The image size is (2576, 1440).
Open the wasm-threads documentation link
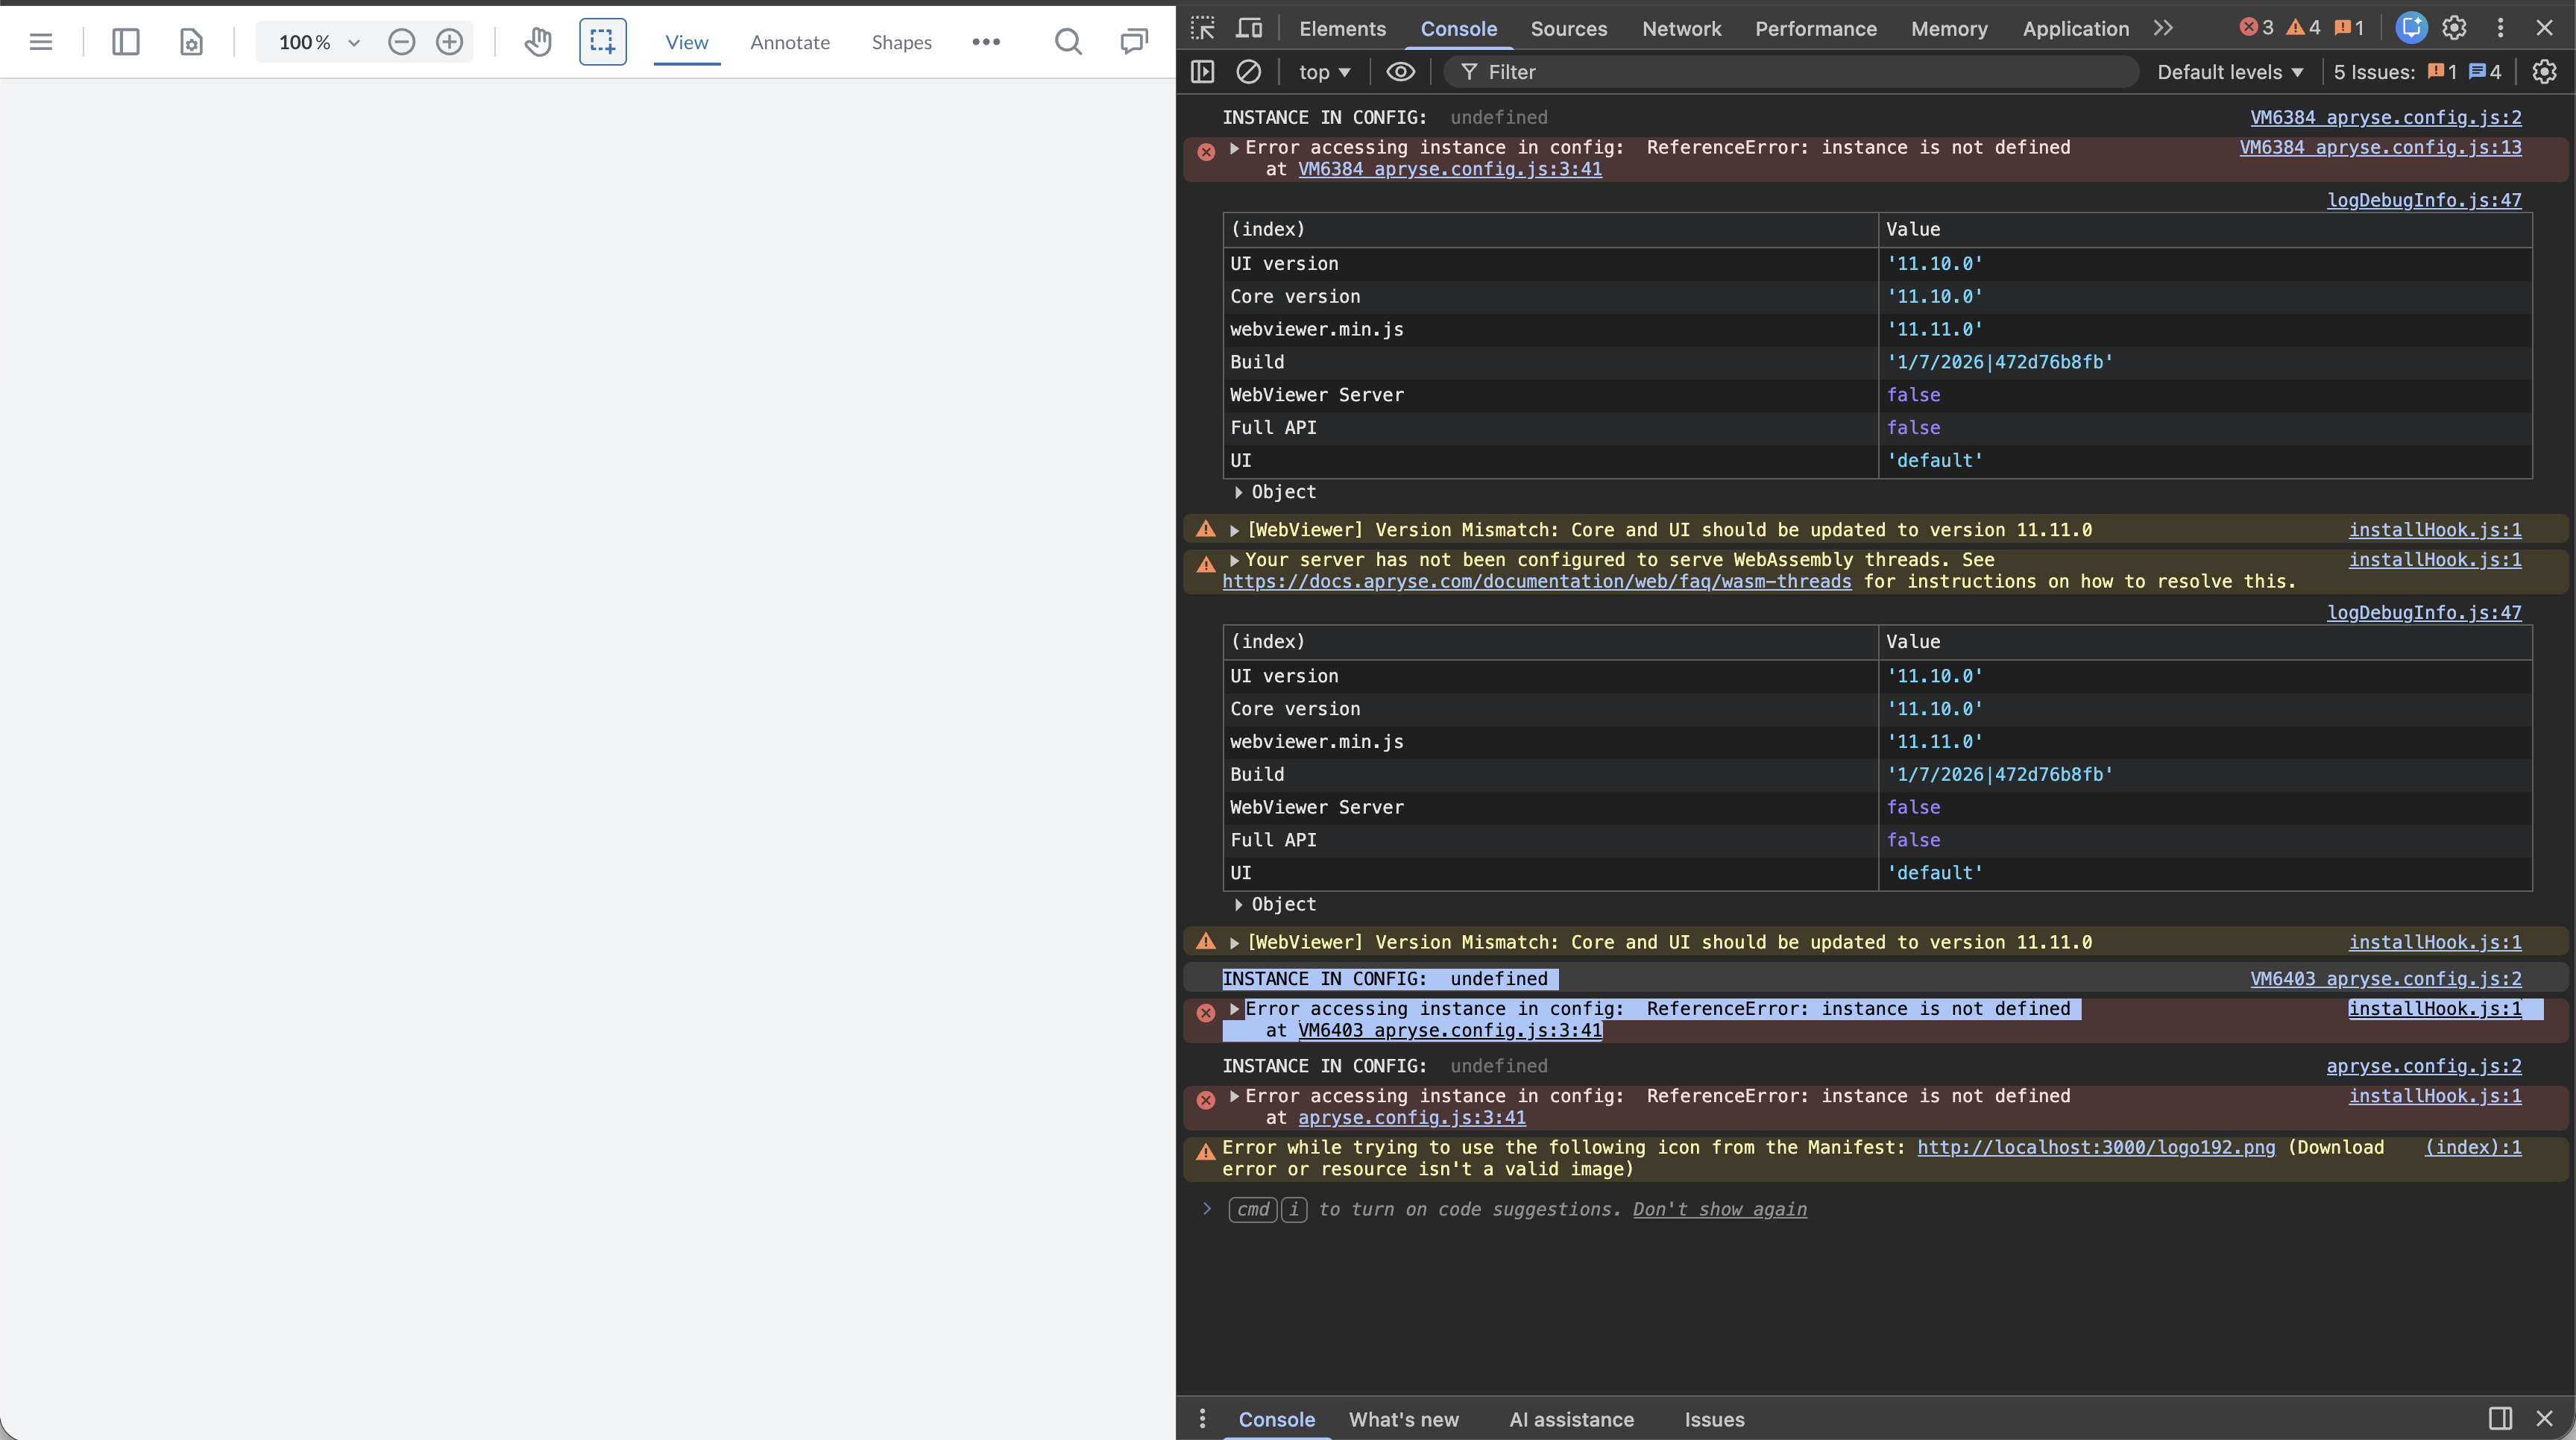(x=1536, y=582)
